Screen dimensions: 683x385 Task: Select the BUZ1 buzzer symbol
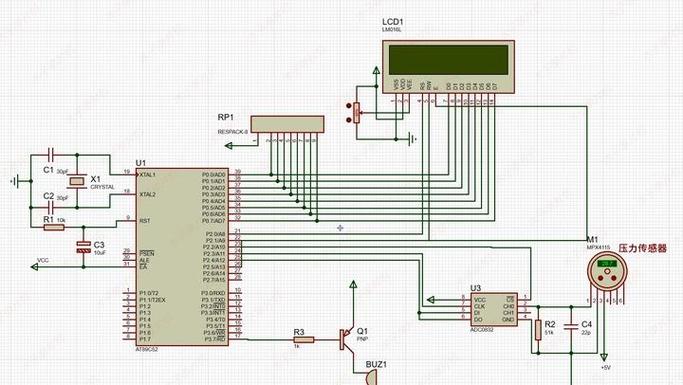(x=371, y=378)
